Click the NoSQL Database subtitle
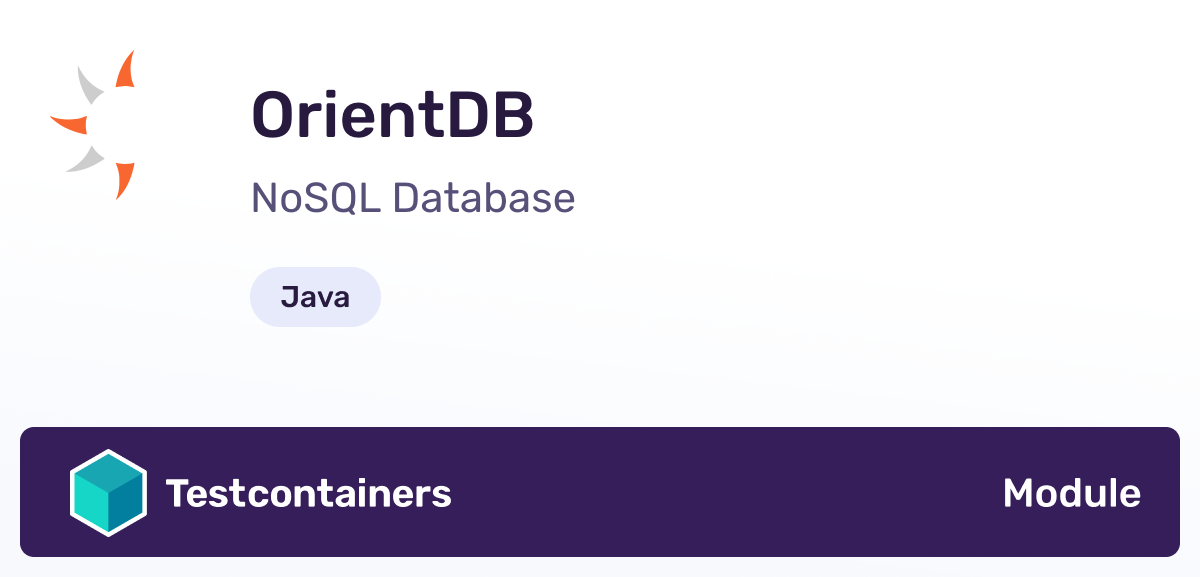Image resolution: width=1200 pixels, height=577 pixels. pos(413,199)
